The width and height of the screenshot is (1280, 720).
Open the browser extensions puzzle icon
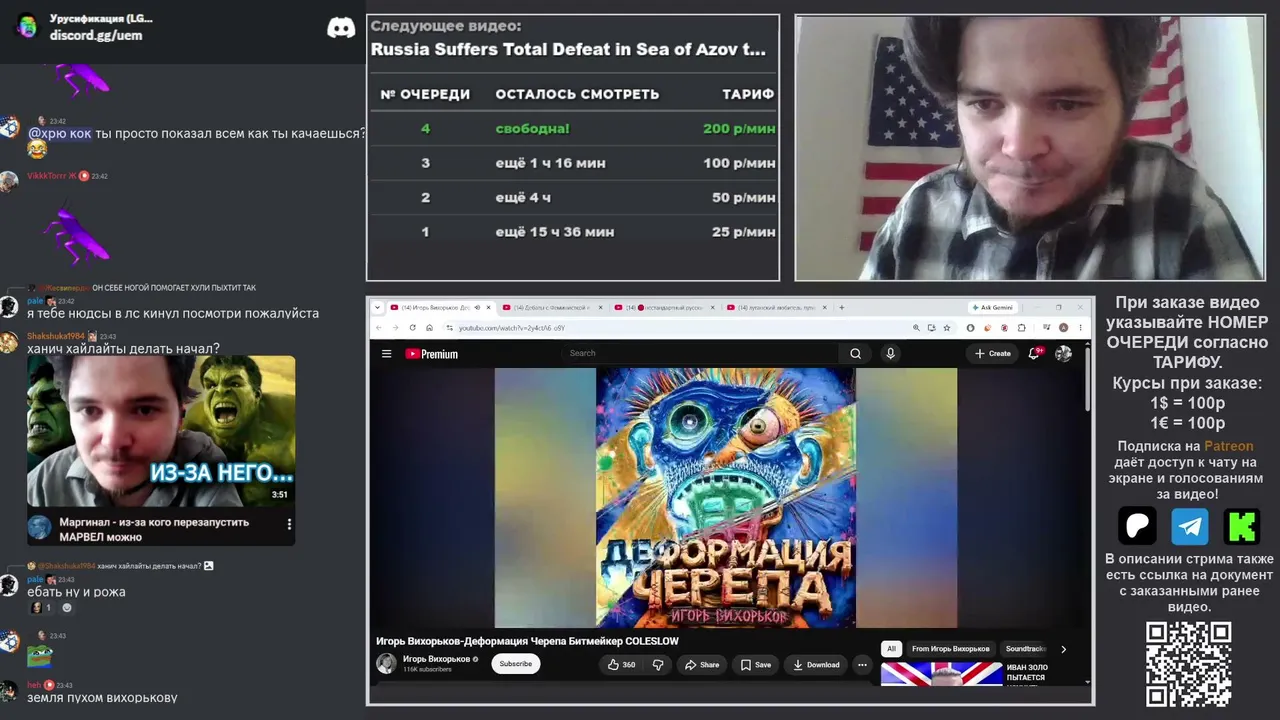coord(1021,328)
